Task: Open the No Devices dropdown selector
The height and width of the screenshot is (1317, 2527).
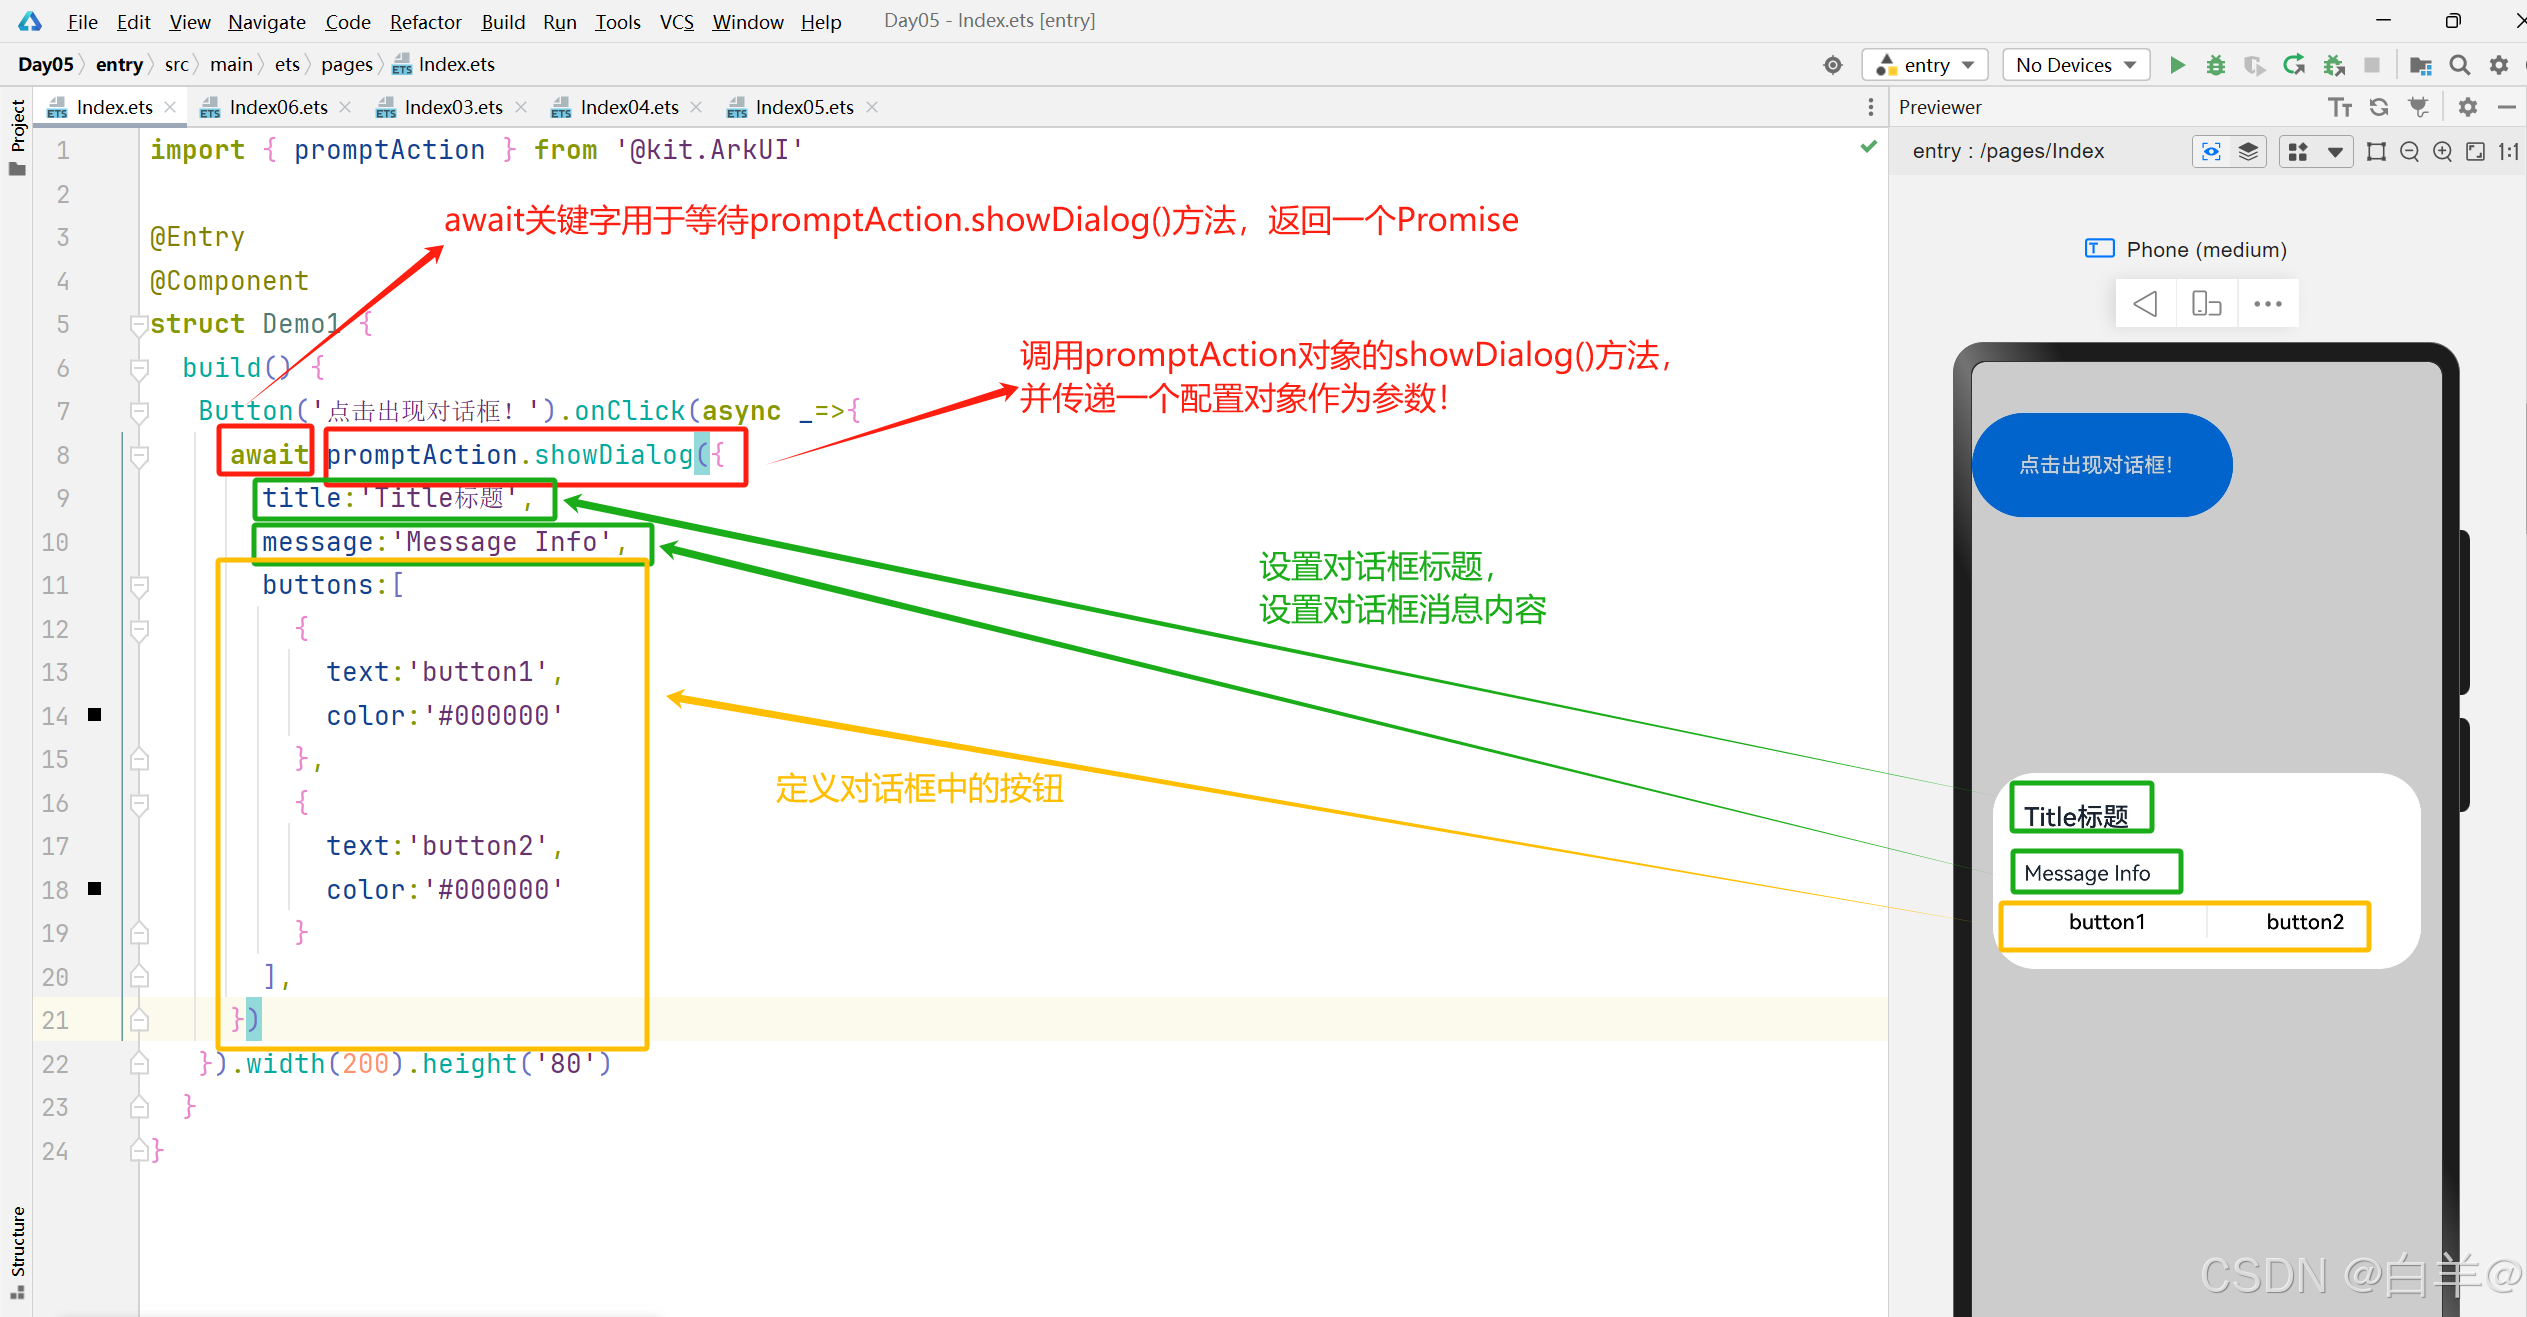Action: 2074,64
